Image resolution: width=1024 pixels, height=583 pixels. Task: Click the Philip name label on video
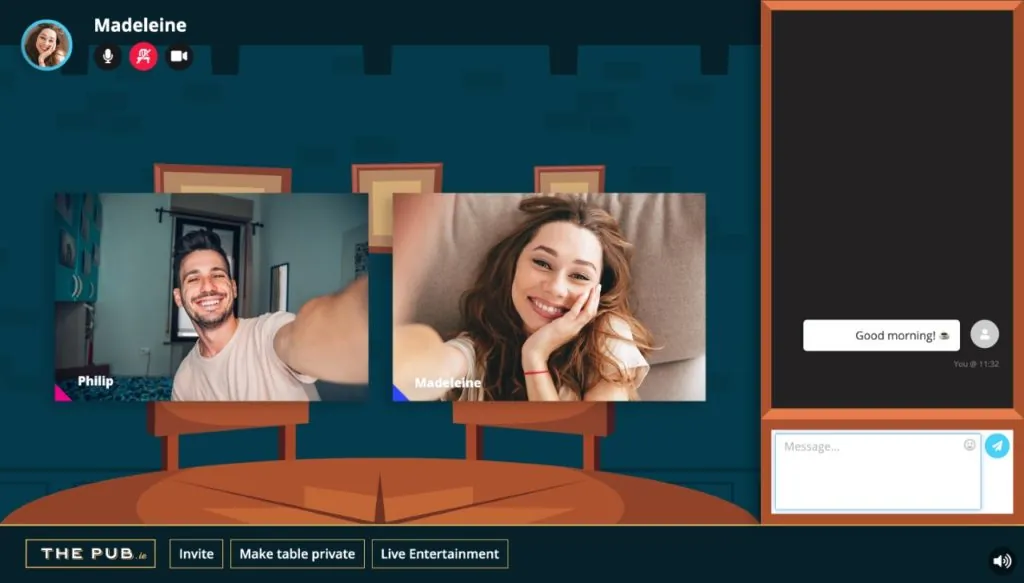pos(95,381)
